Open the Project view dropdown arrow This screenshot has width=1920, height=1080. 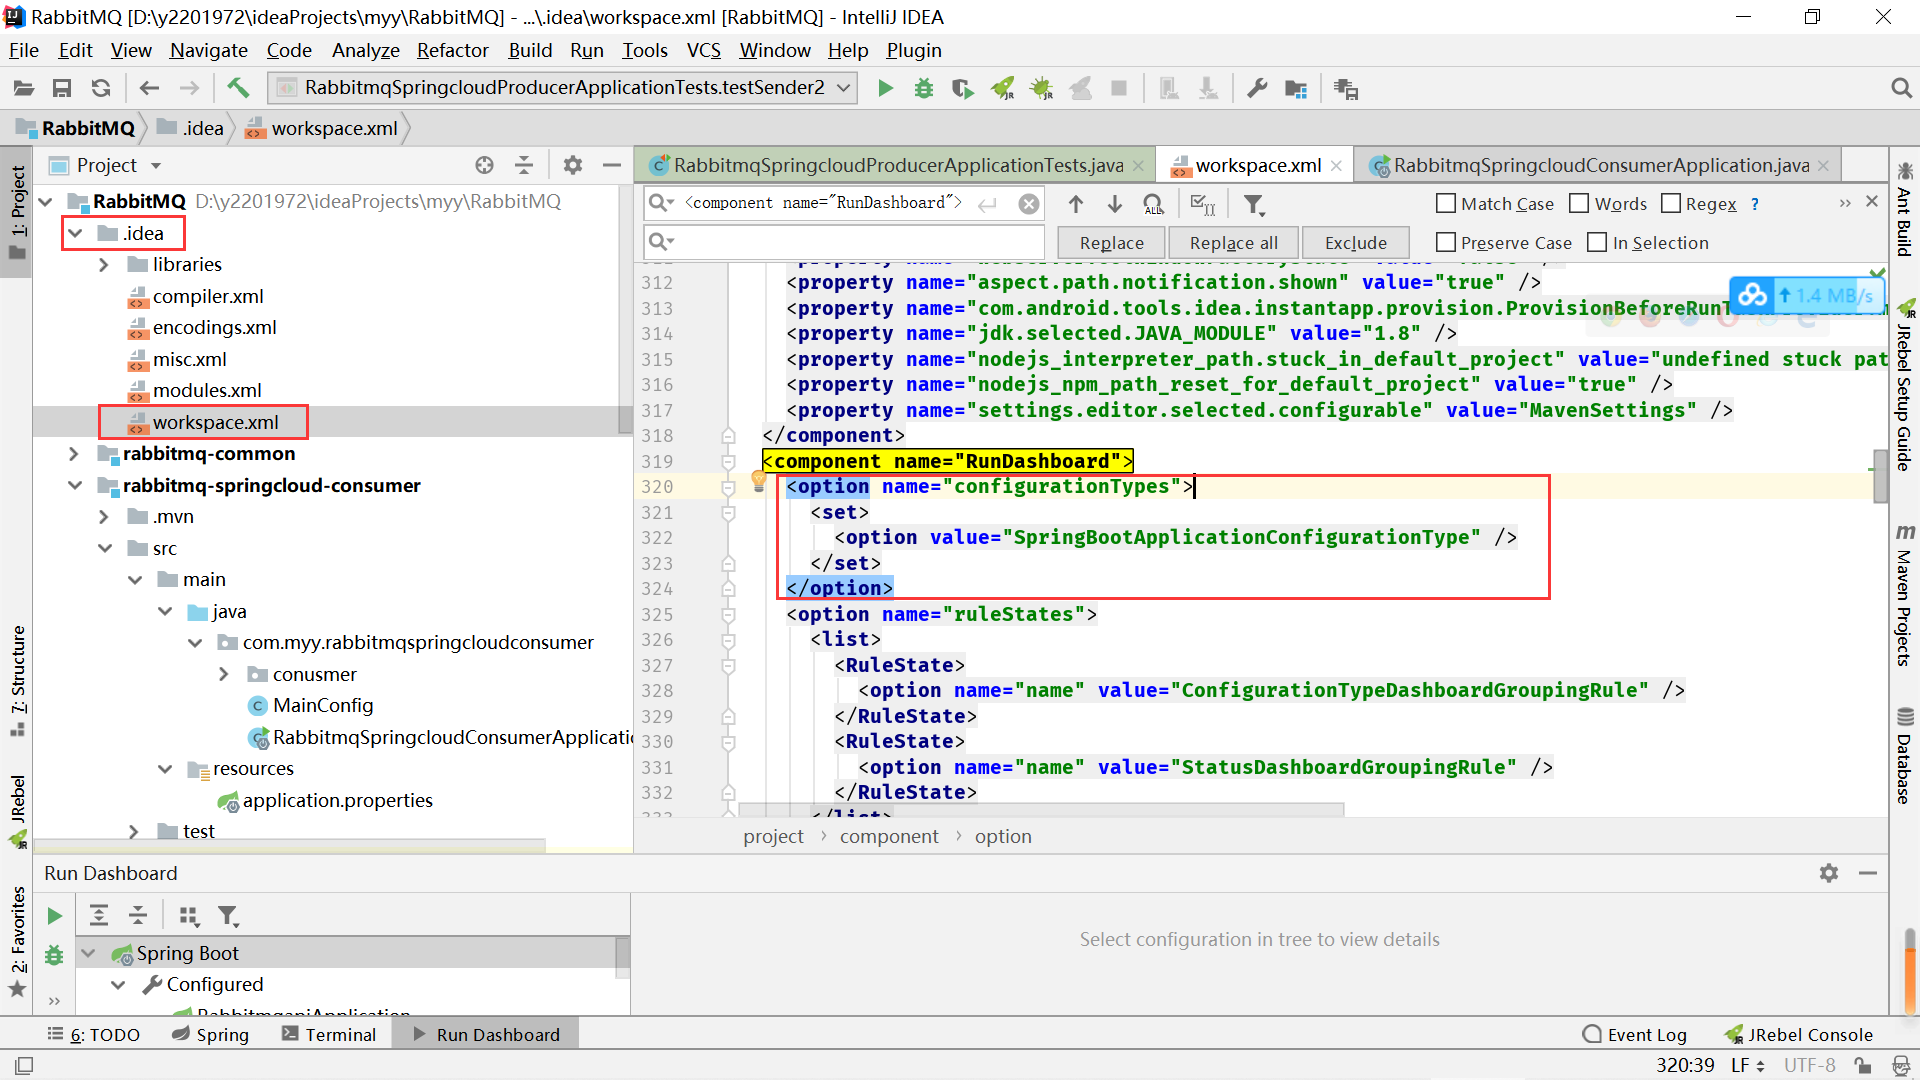tap(156, 166)
